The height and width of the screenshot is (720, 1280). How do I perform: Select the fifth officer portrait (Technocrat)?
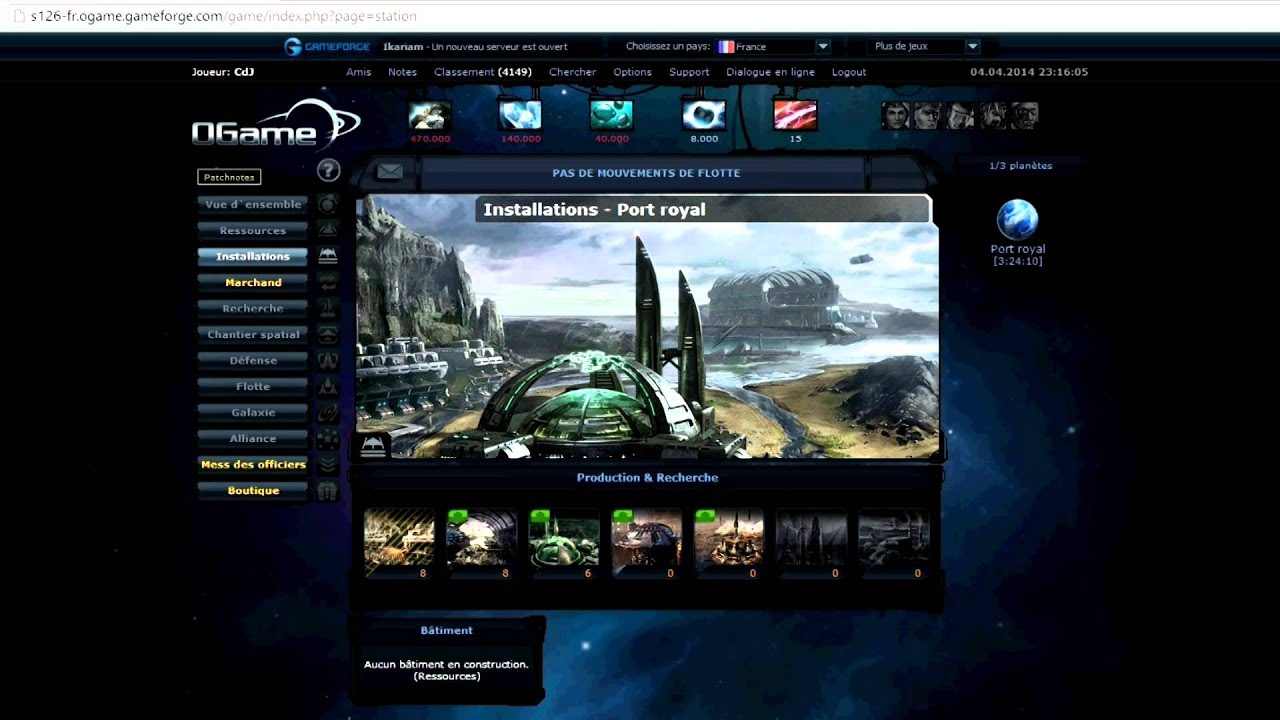coord(1025,116)
